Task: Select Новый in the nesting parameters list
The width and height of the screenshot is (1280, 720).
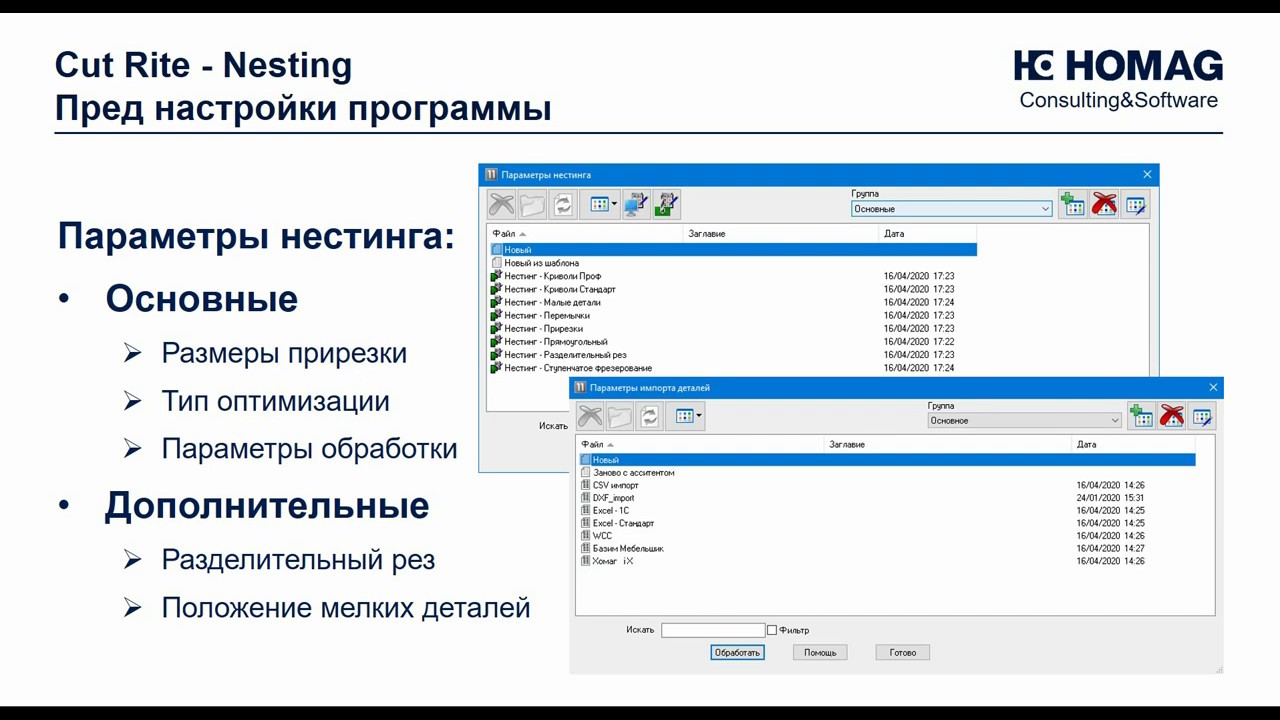Action: coord(732,250)
